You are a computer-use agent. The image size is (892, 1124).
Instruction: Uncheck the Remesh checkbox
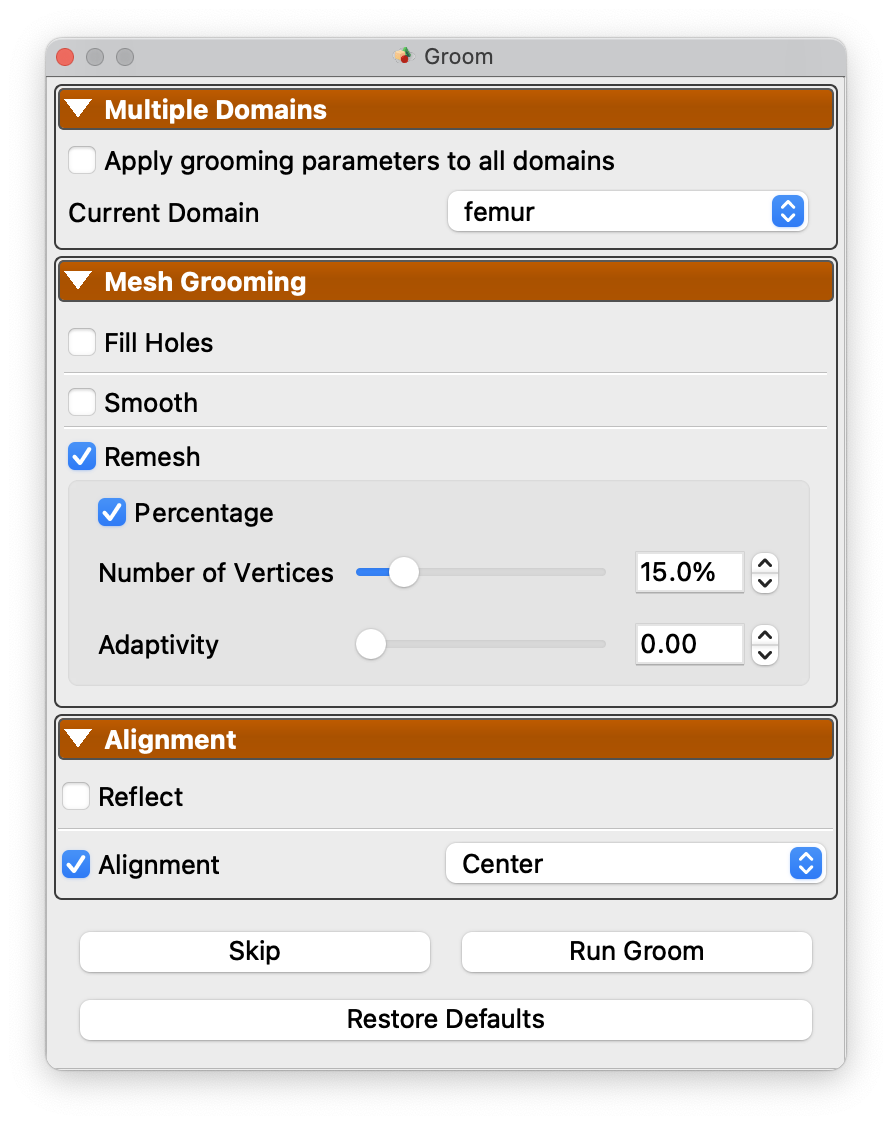(x=82, y=457)
